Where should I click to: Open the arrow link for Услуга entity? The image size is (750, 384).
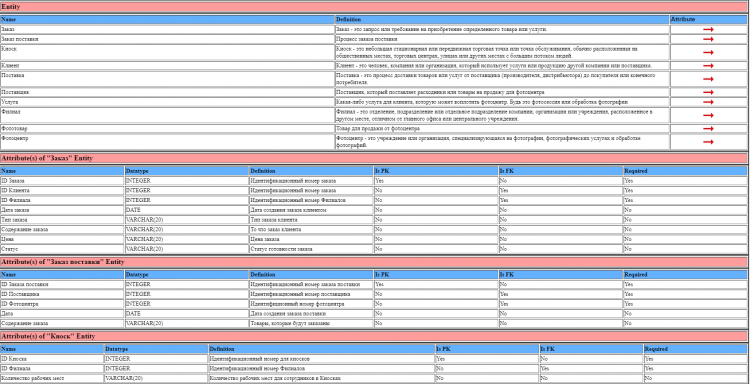coord(708,102)
